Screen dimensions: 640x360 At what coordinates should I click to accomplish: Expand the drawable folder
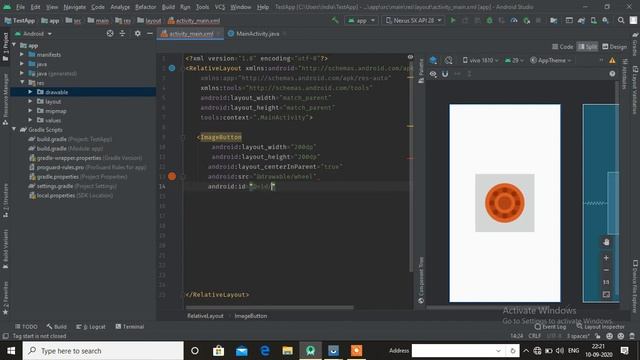pos(30,92)
